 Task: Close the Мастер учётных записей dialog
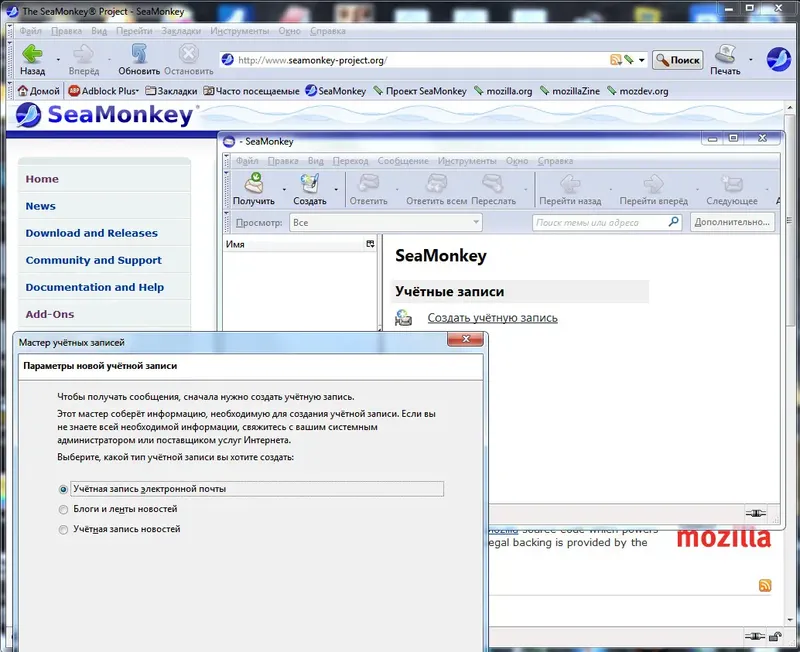coord(465,339)
